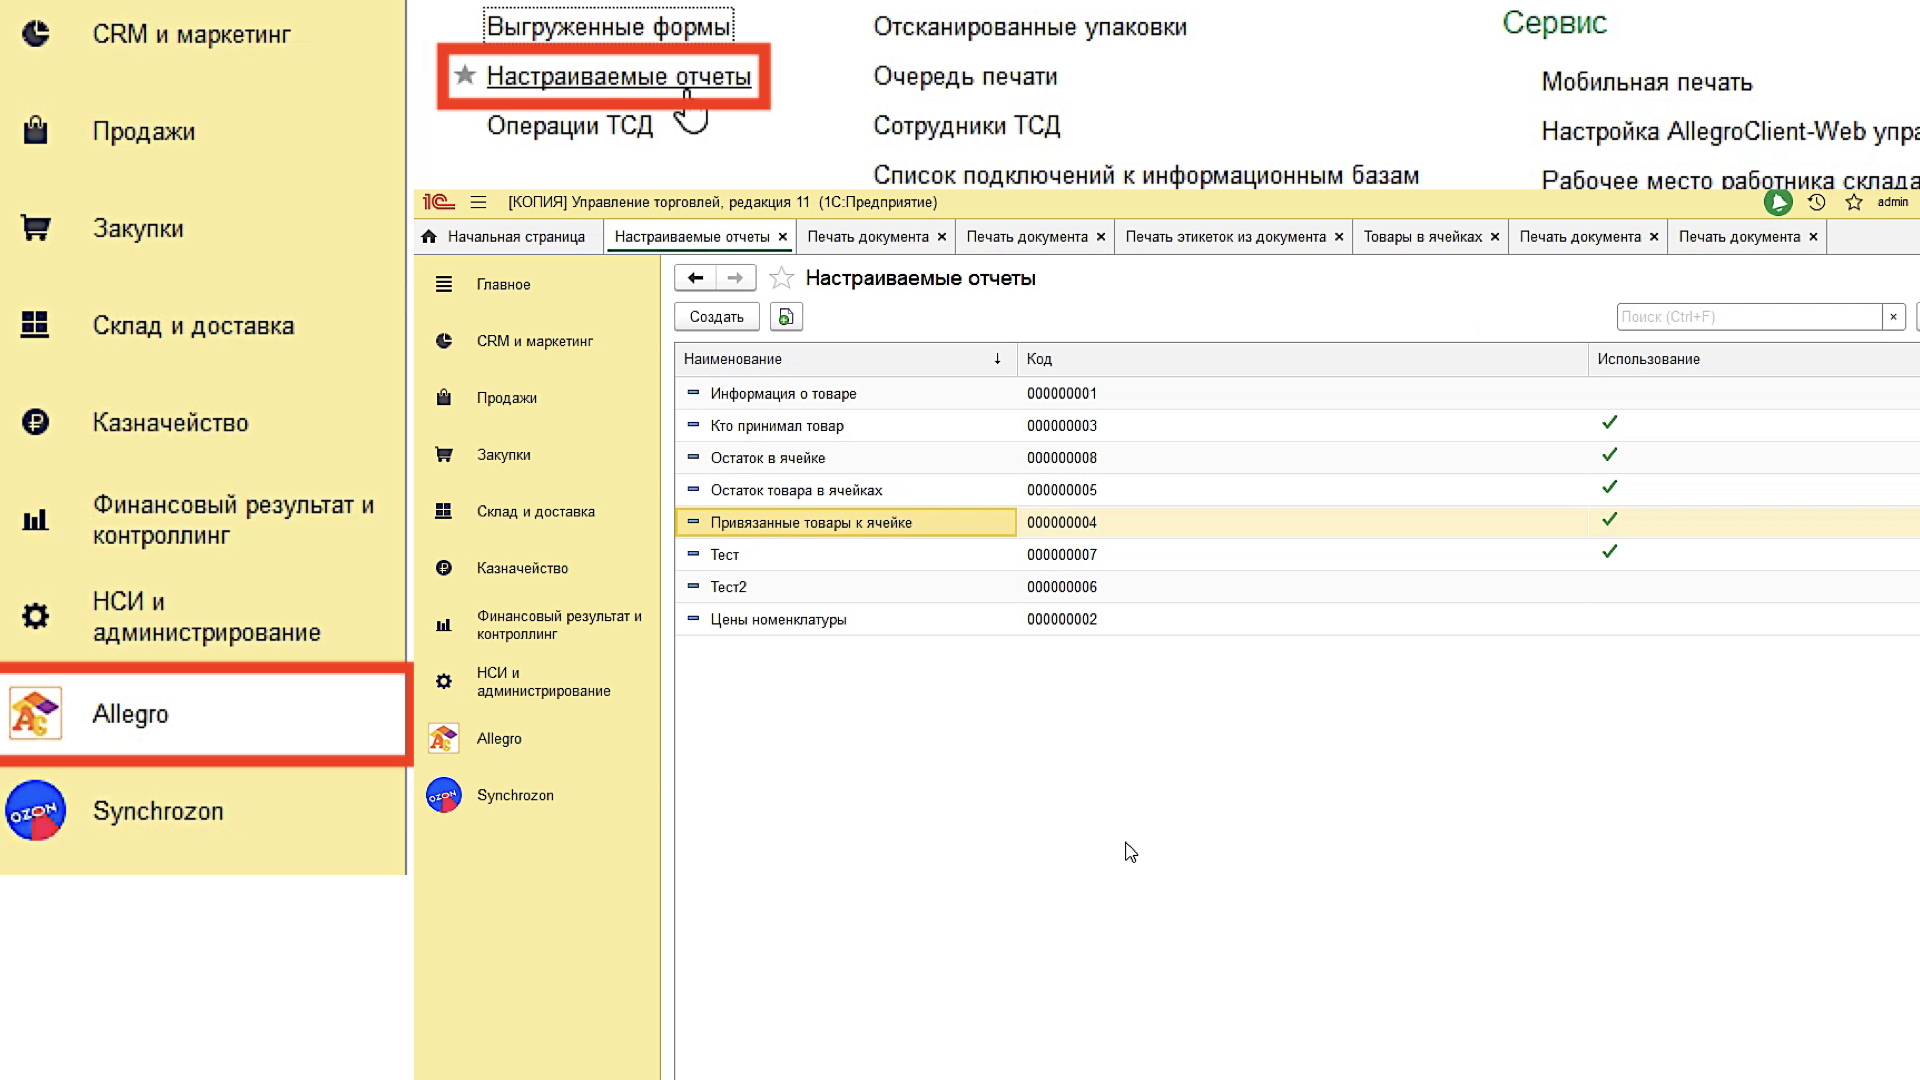Toggle the usage checkmark for Остаток в ячейке
Viewport: 1920px width, 1080px height.
pyautogui.click(x=1609, y=455)
